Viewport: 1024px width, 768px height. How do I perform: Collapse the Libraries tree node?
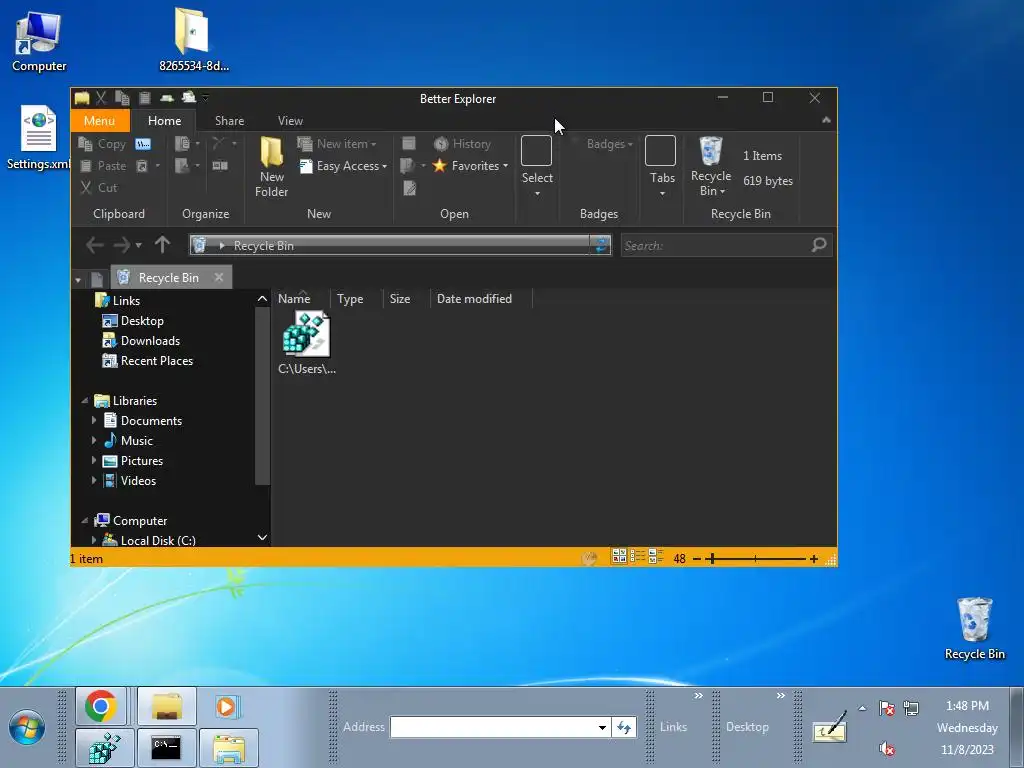(x=85, y=400)
